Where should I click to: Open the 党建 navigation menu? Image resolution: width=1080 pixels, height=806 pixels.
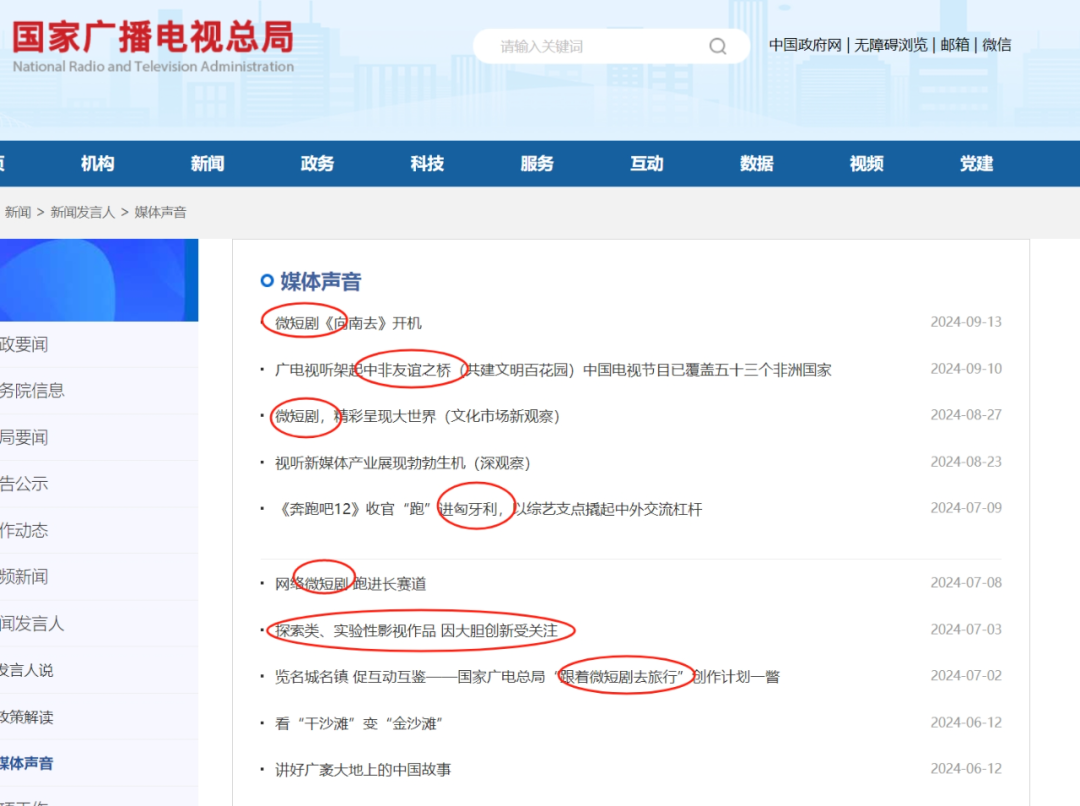(976, 164)
